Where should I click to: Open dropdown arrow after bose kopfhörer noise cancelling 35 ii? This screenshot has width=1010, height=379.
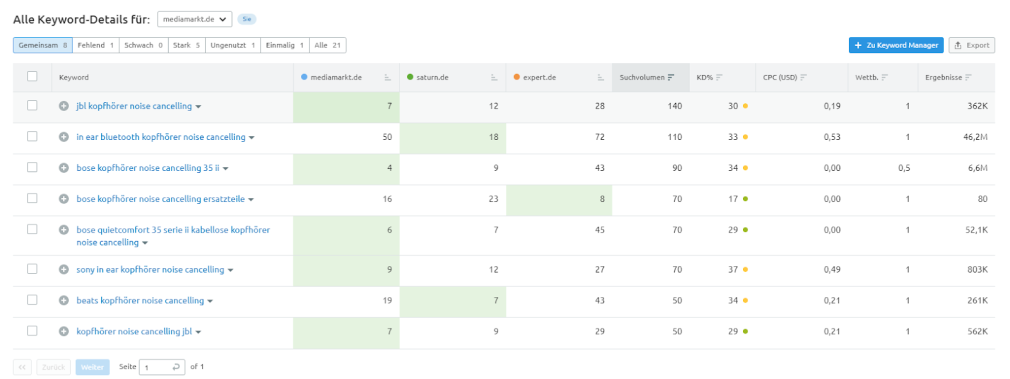point(226,169)
